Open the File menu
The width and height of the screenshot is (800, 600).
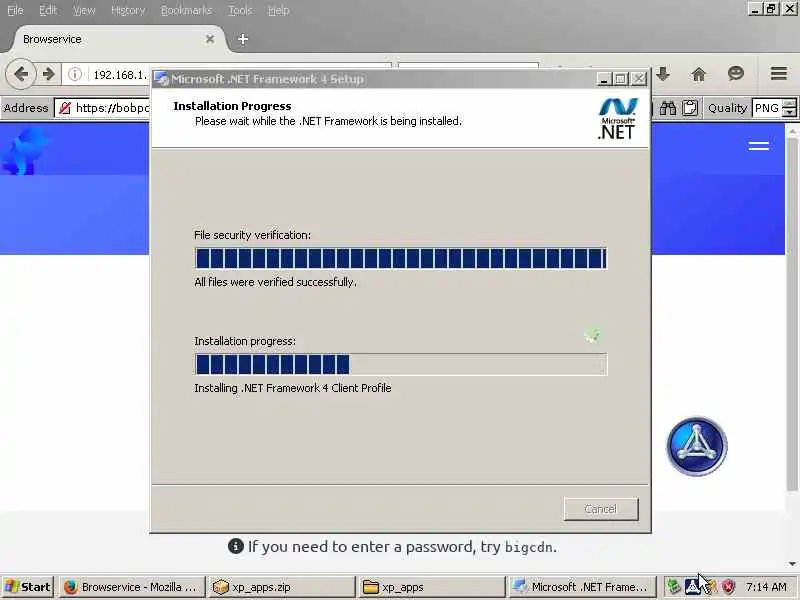pyautogui.click(x=15, y=10)
